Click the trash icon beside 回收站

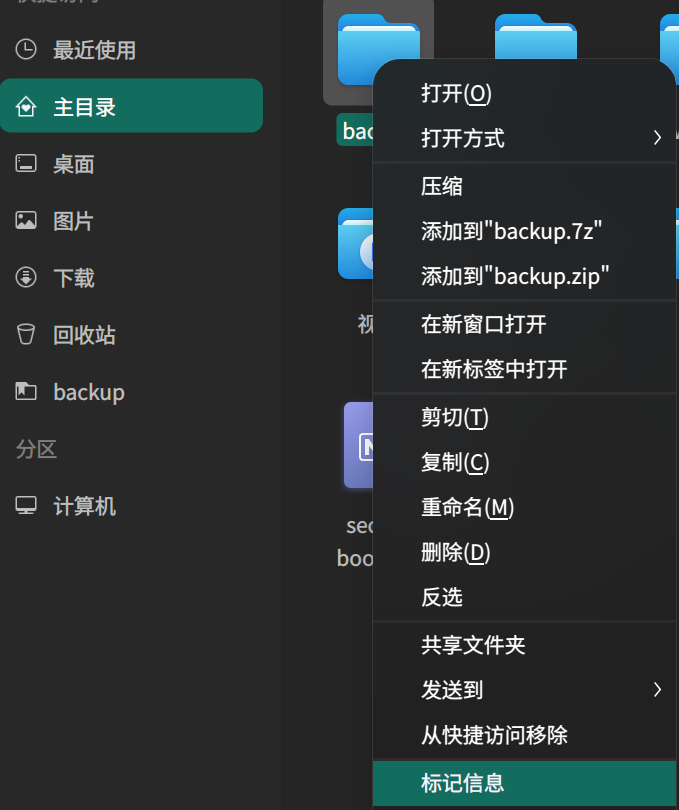pyautogui.click(x=26, y=334)
